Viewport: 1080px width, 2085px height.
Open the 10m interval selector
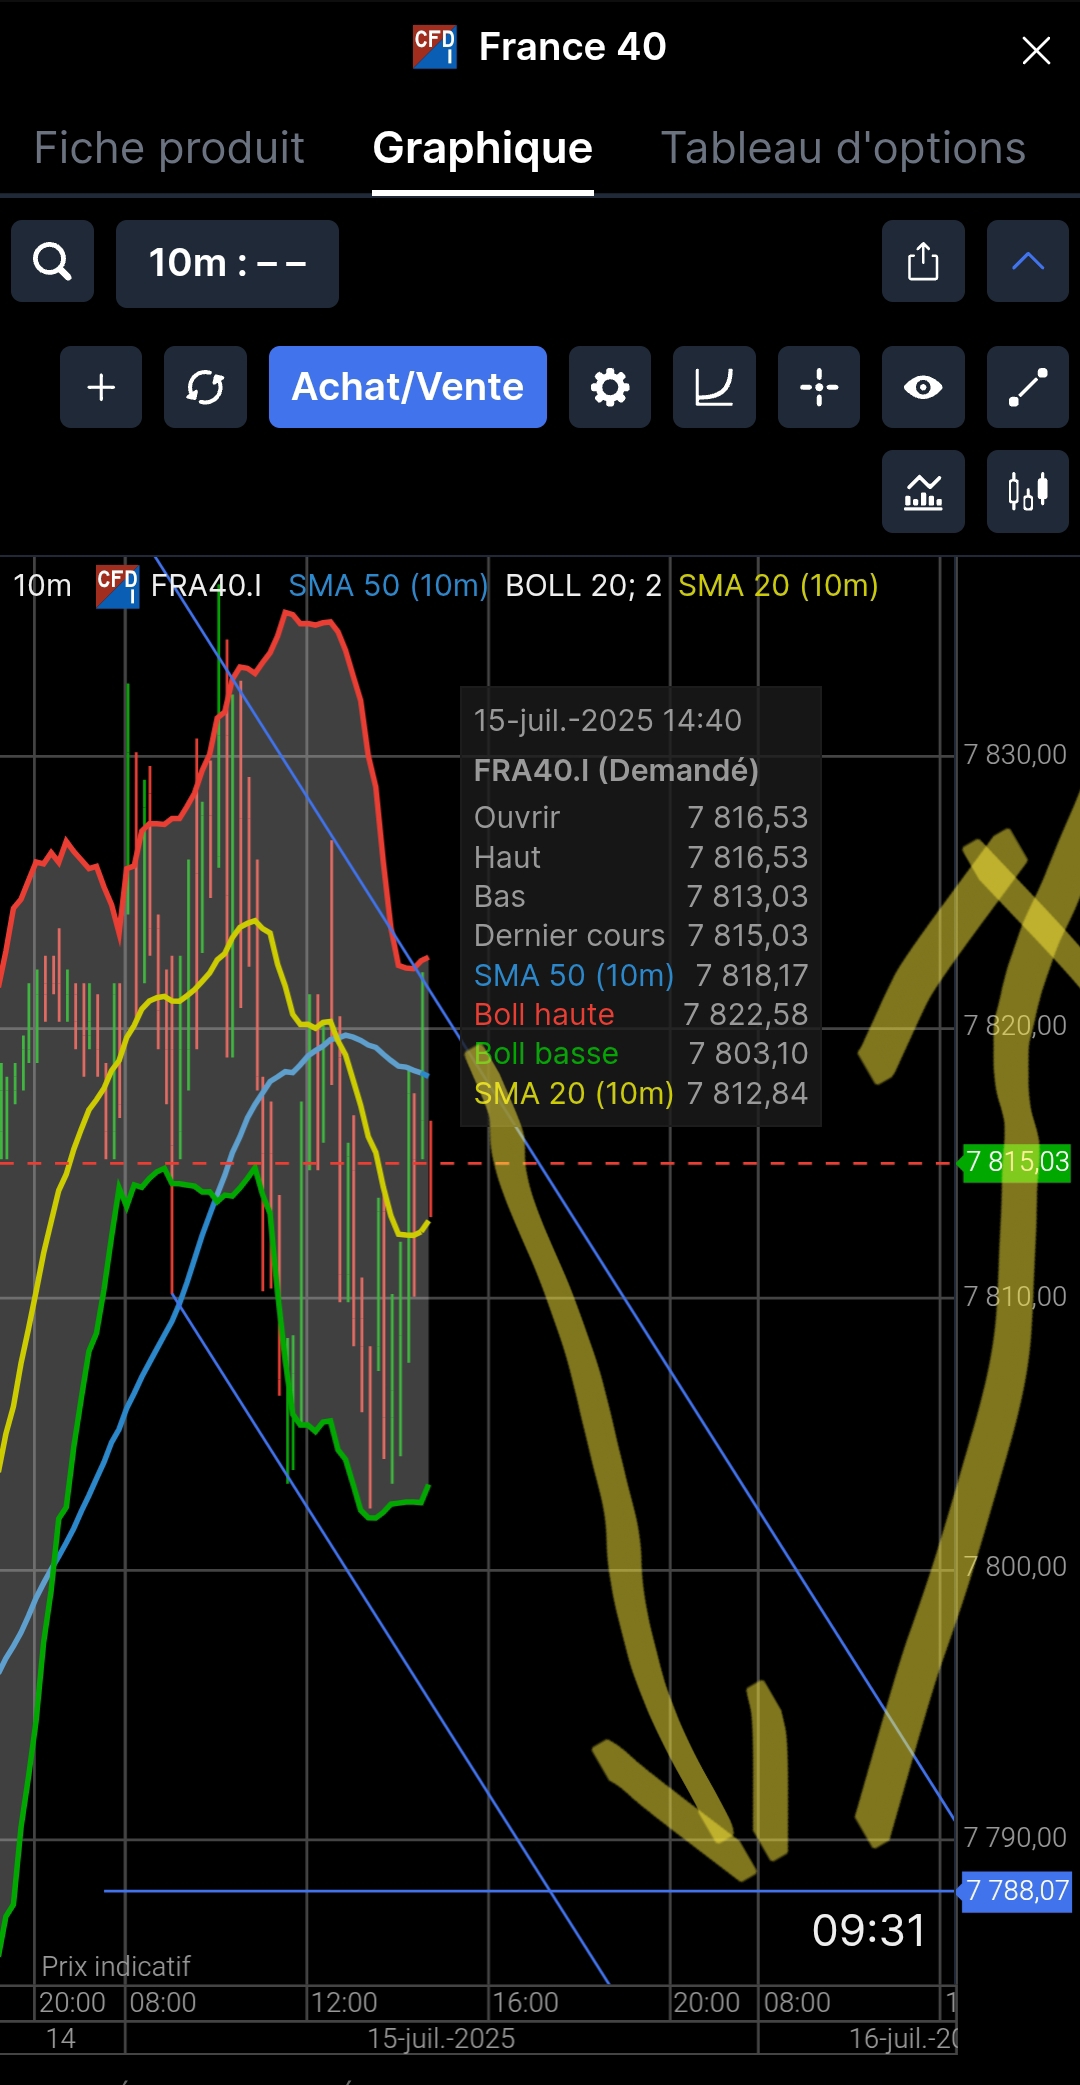click(227, 263)
